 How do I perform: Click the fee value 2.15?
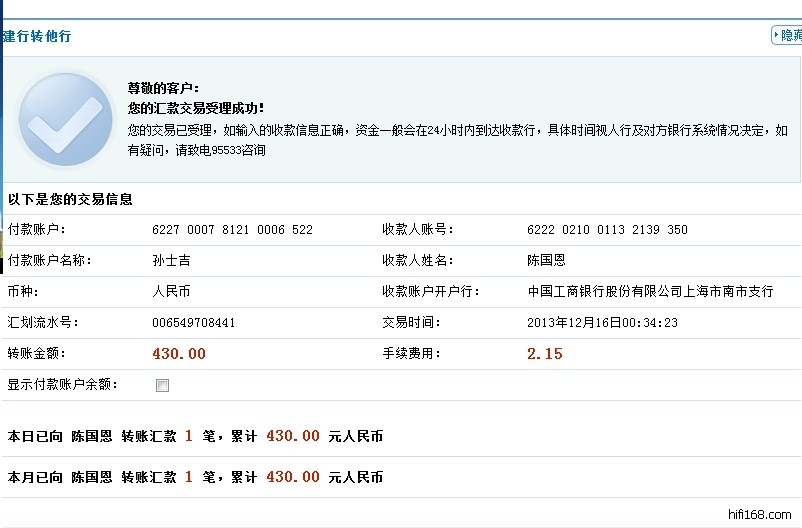[x=544, y=354]
